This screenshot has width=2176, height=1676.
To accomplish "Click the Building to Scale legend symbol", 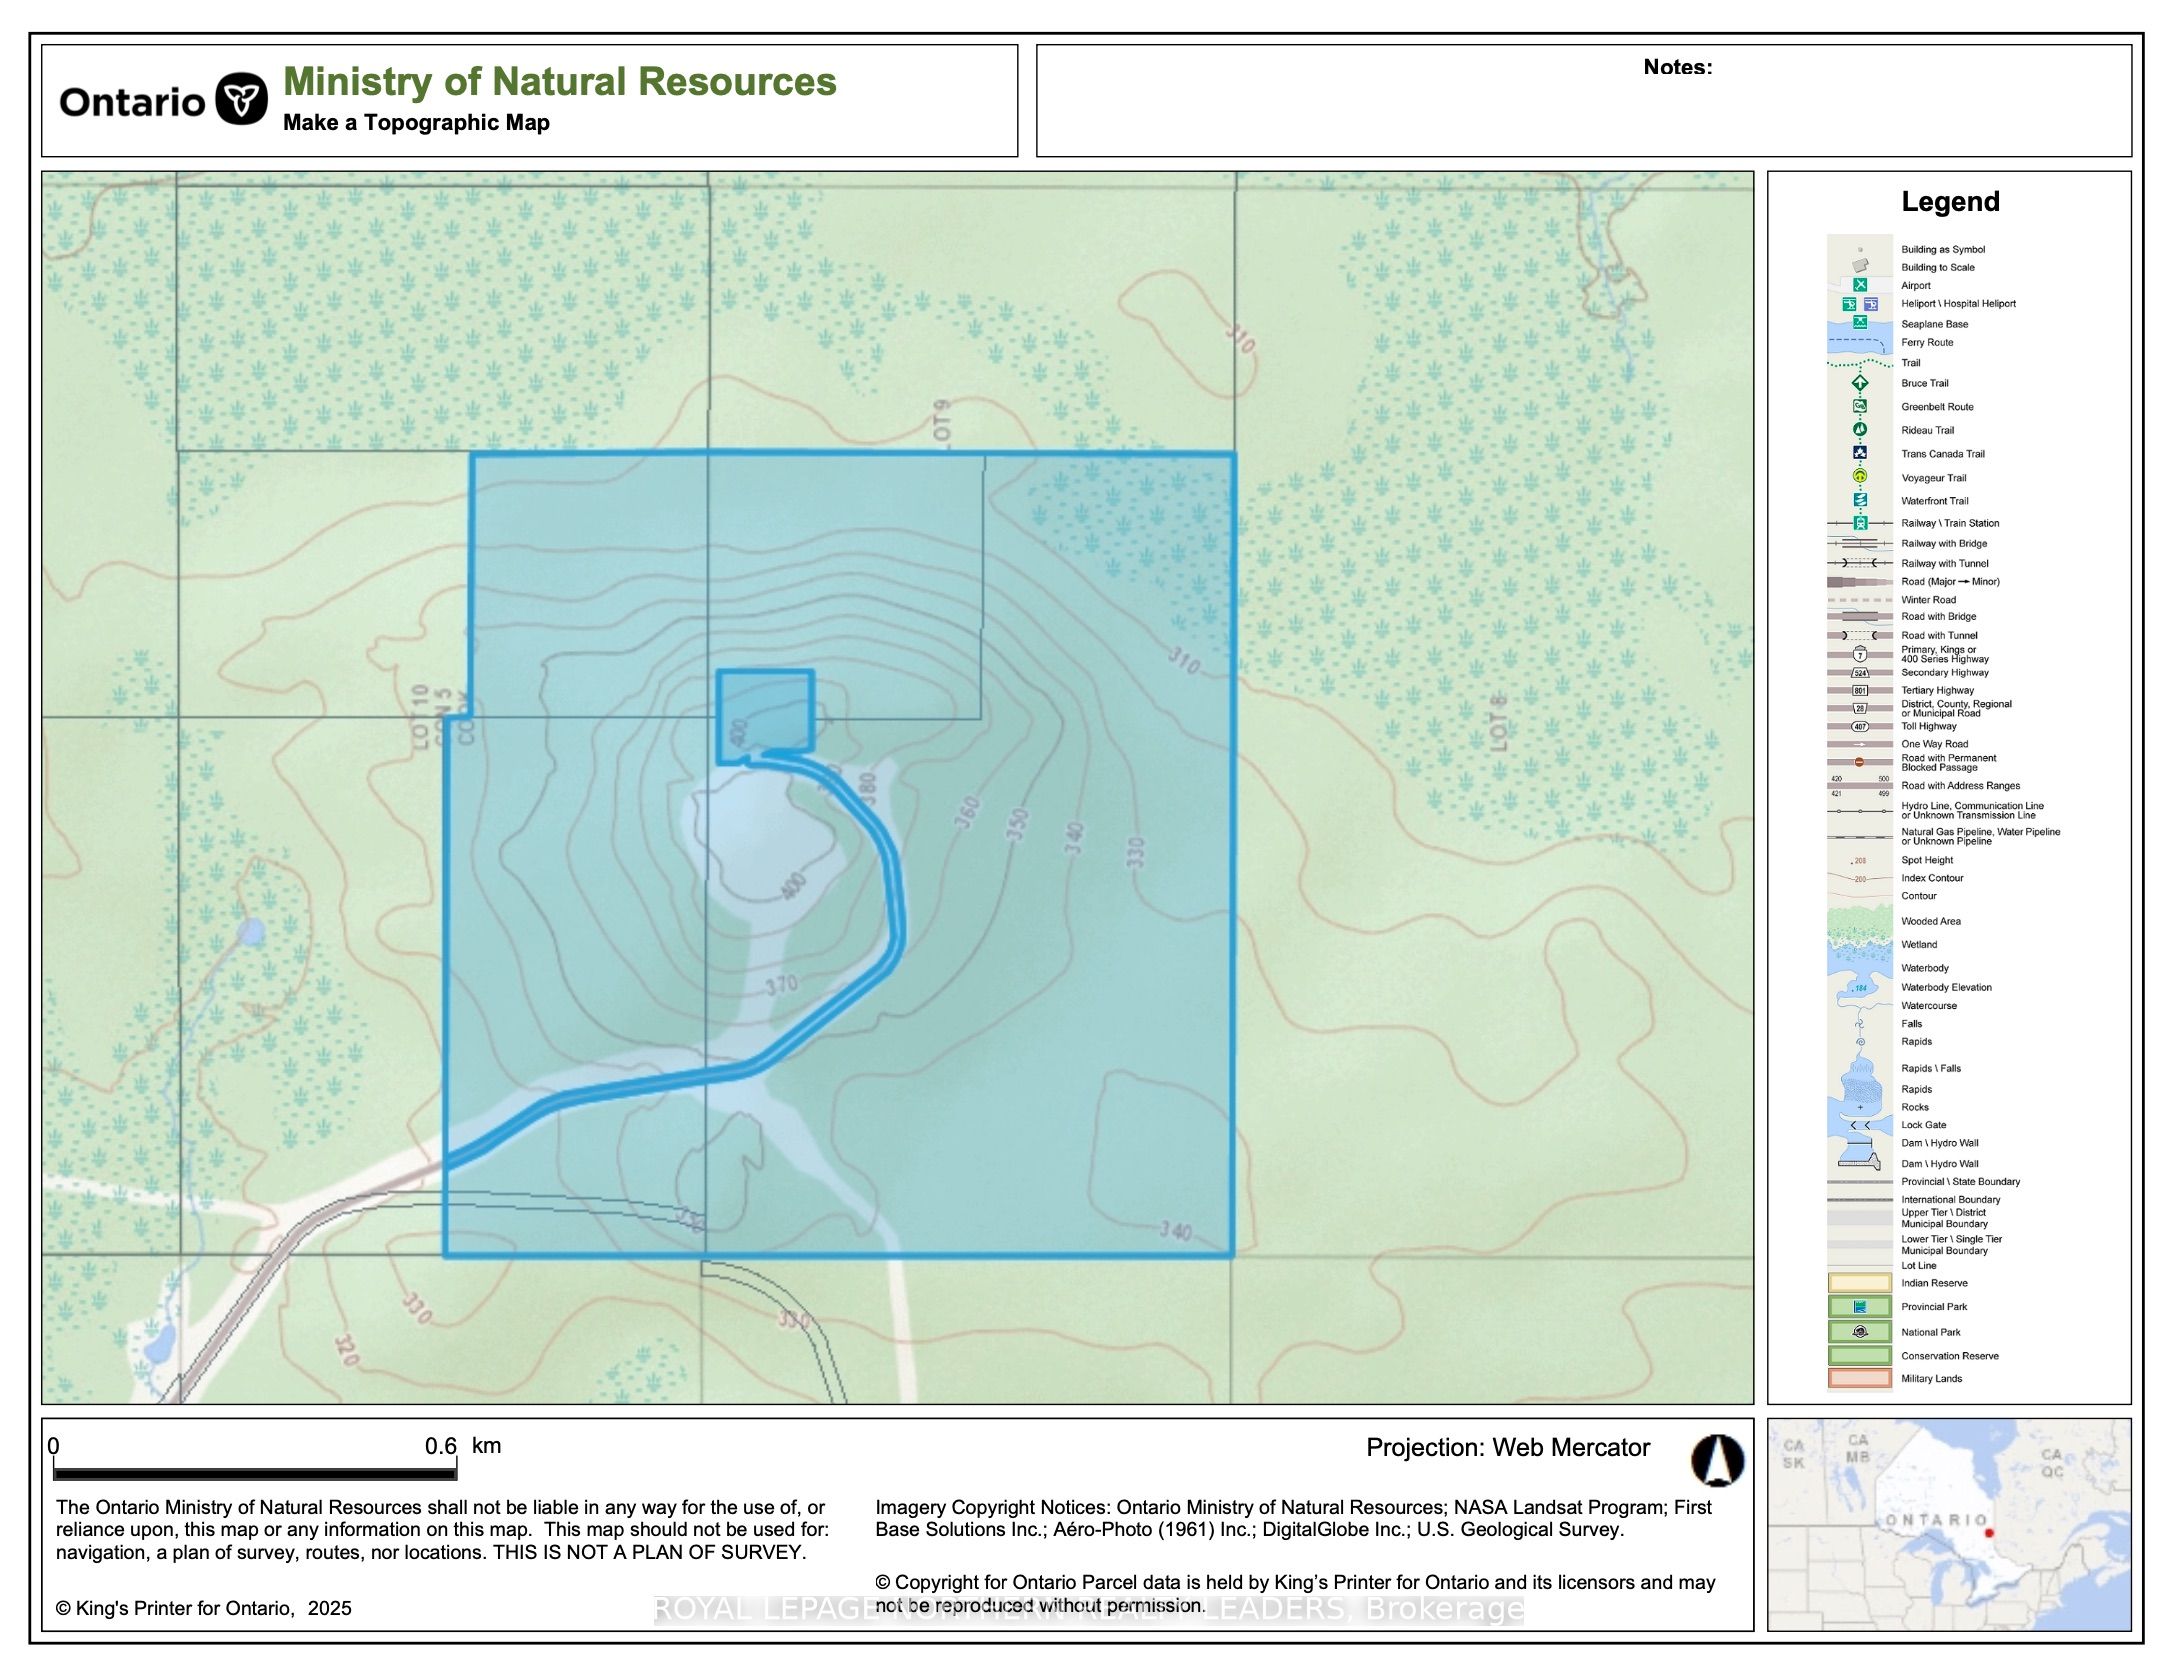I will pos(1860,266).
